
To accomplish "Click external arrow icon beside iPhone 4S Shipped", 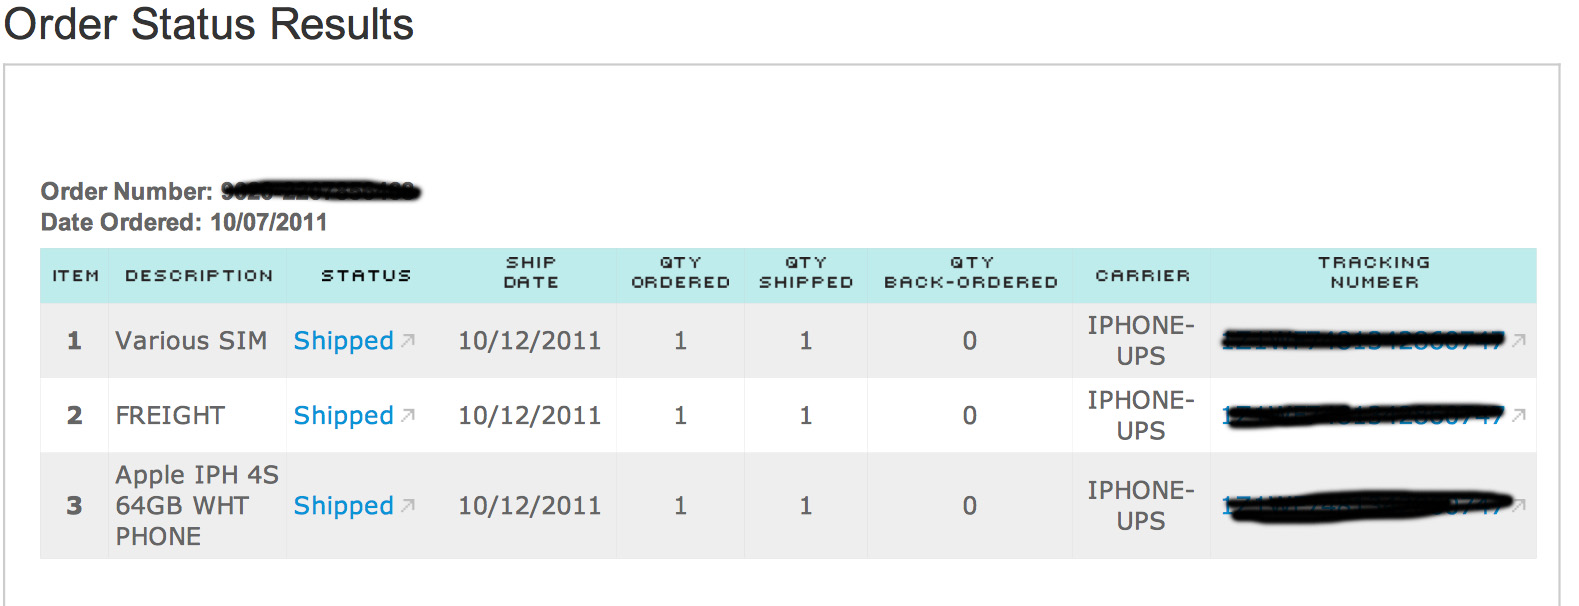I will tap(408, 505).
